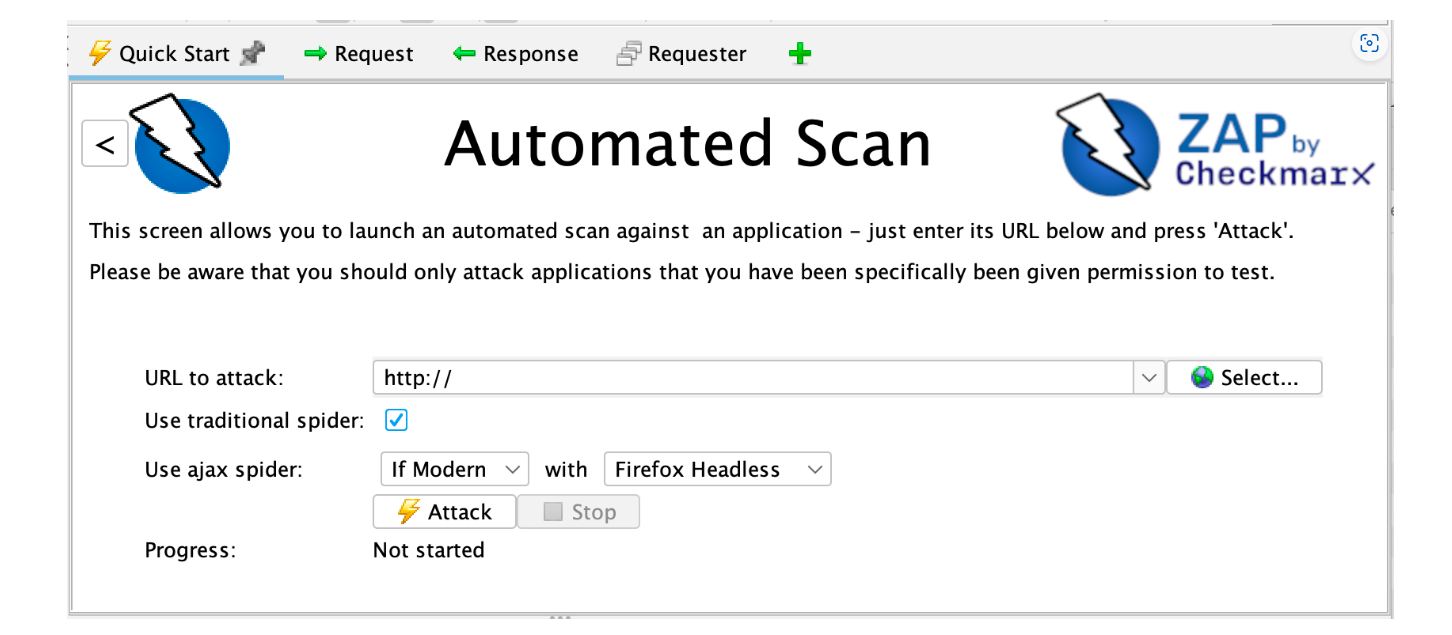Click the pin icon on Quick Start tab
Screen dimensions: 1452x635
[x=253, y=54]
